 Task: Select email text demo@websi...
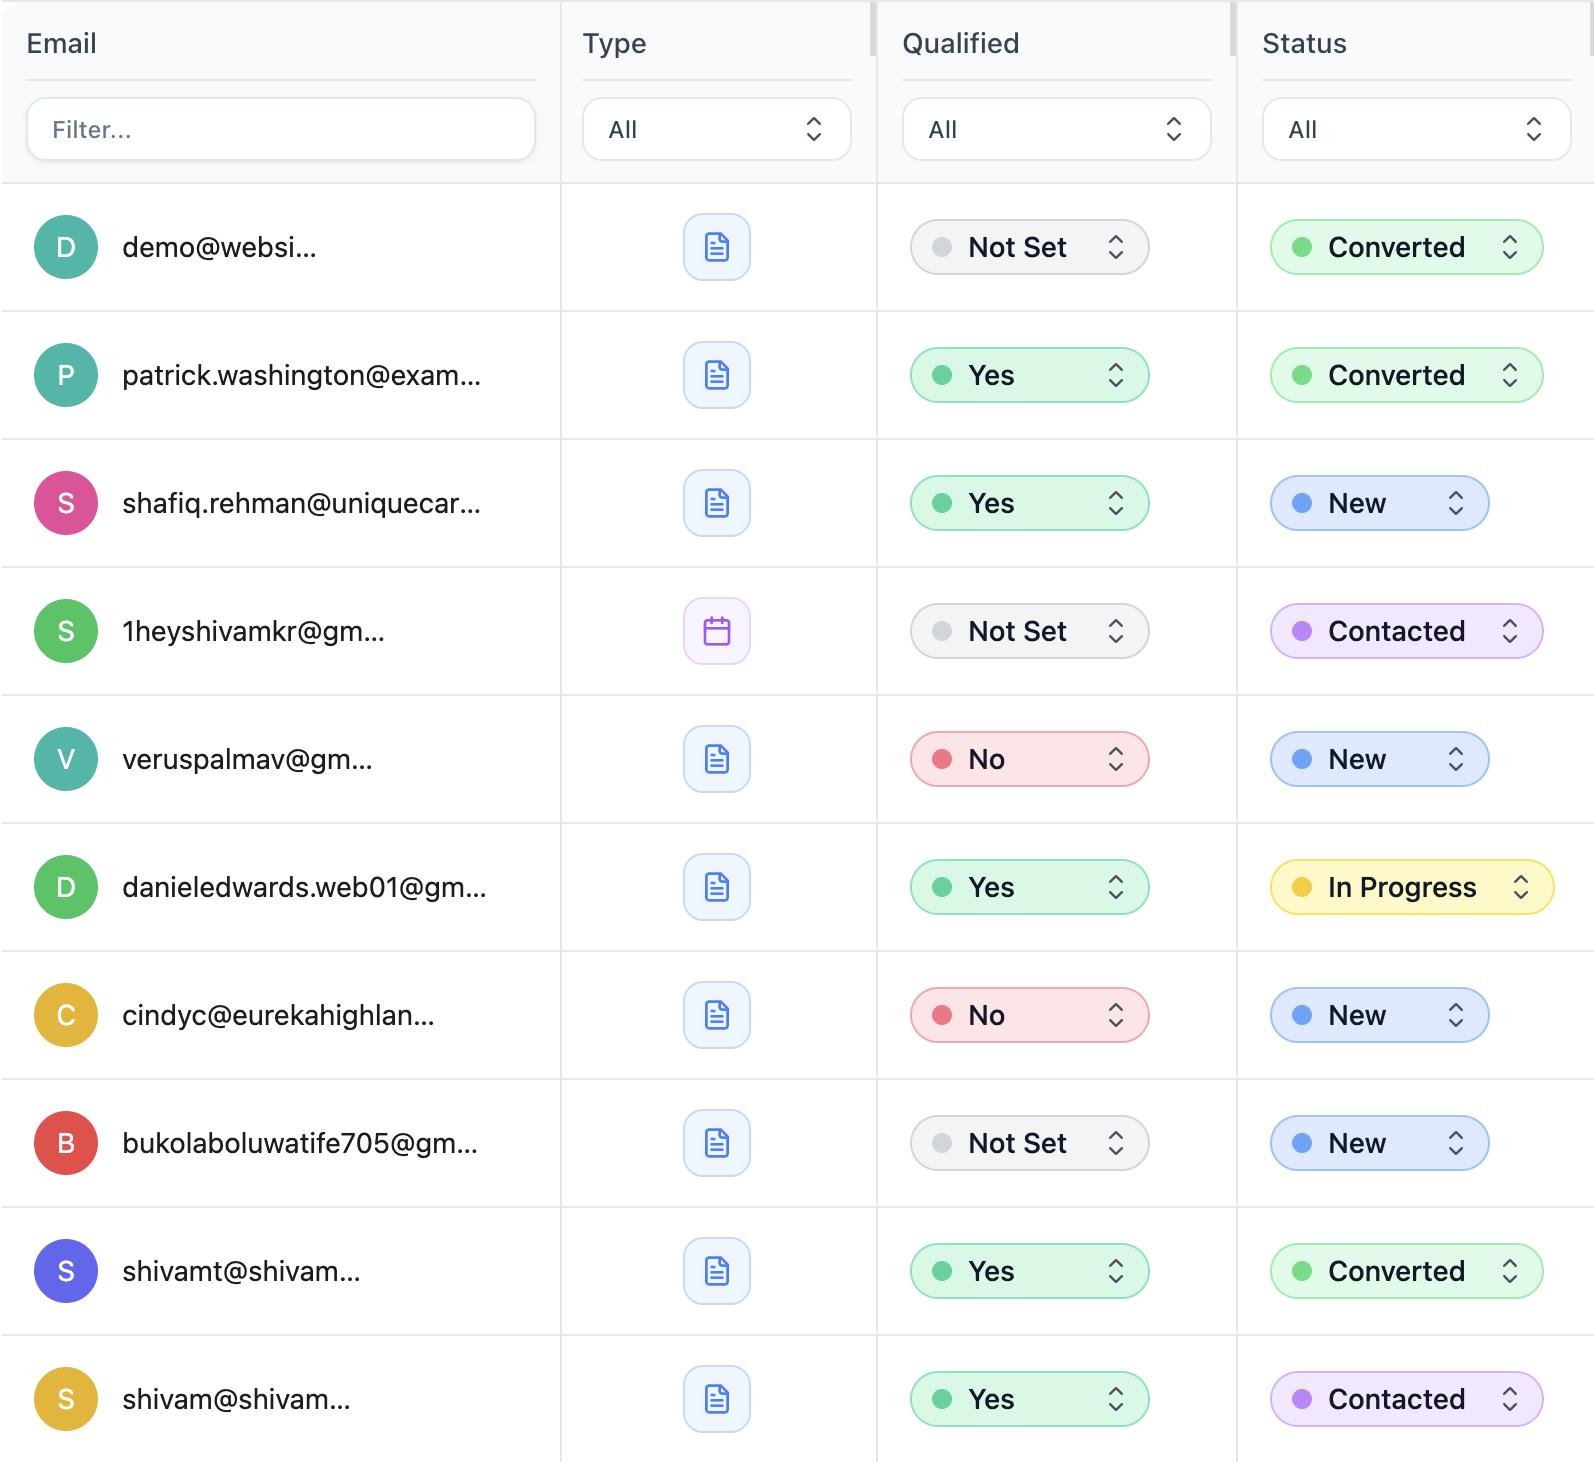click(x=220, y=247)
